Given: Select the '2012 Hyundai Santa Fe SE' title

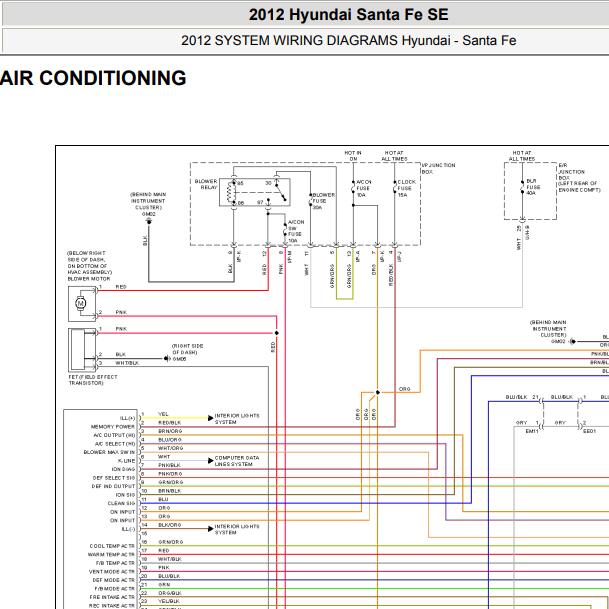Looking at the screenshot, I should pyautogui.click(x=348, y=15).
